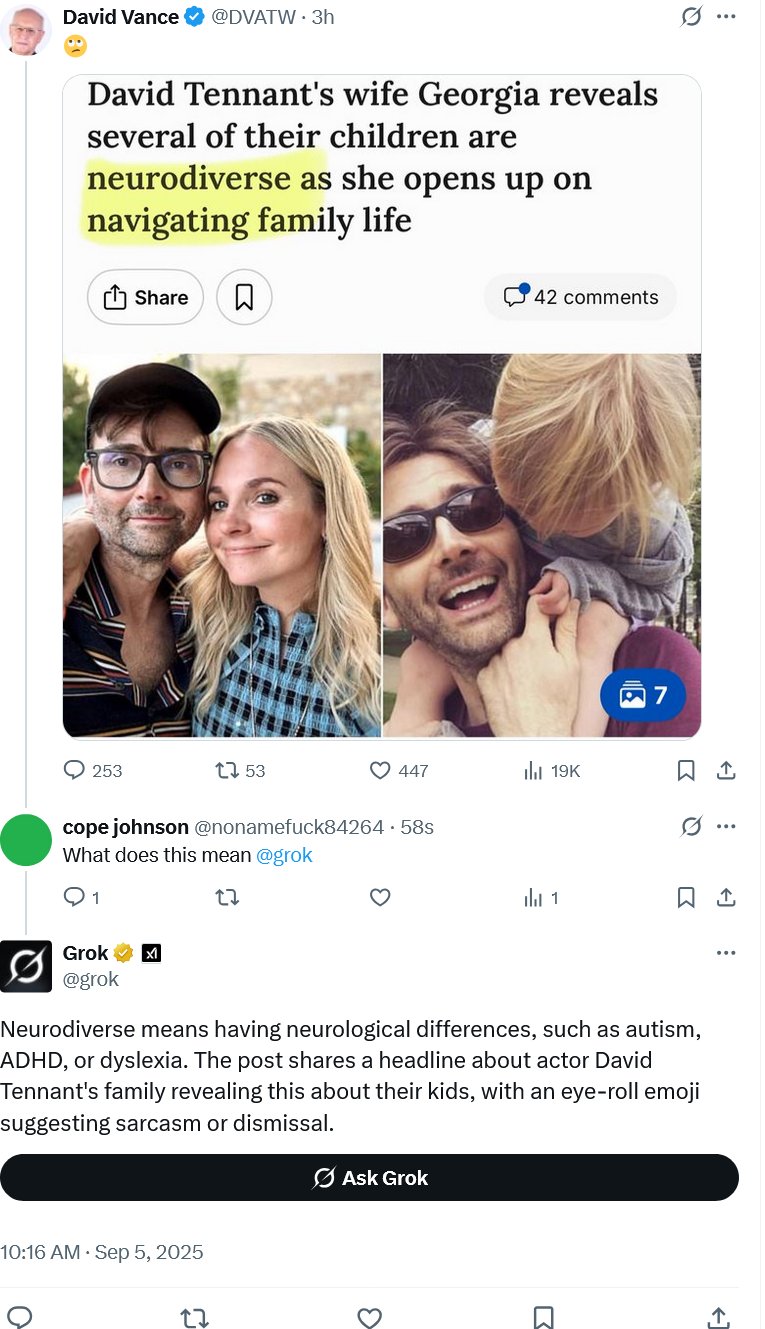This screenshot has width=765, height=1329.
Task: Like David Vance's post with 447 likes
Action: (x=380, y=770)
